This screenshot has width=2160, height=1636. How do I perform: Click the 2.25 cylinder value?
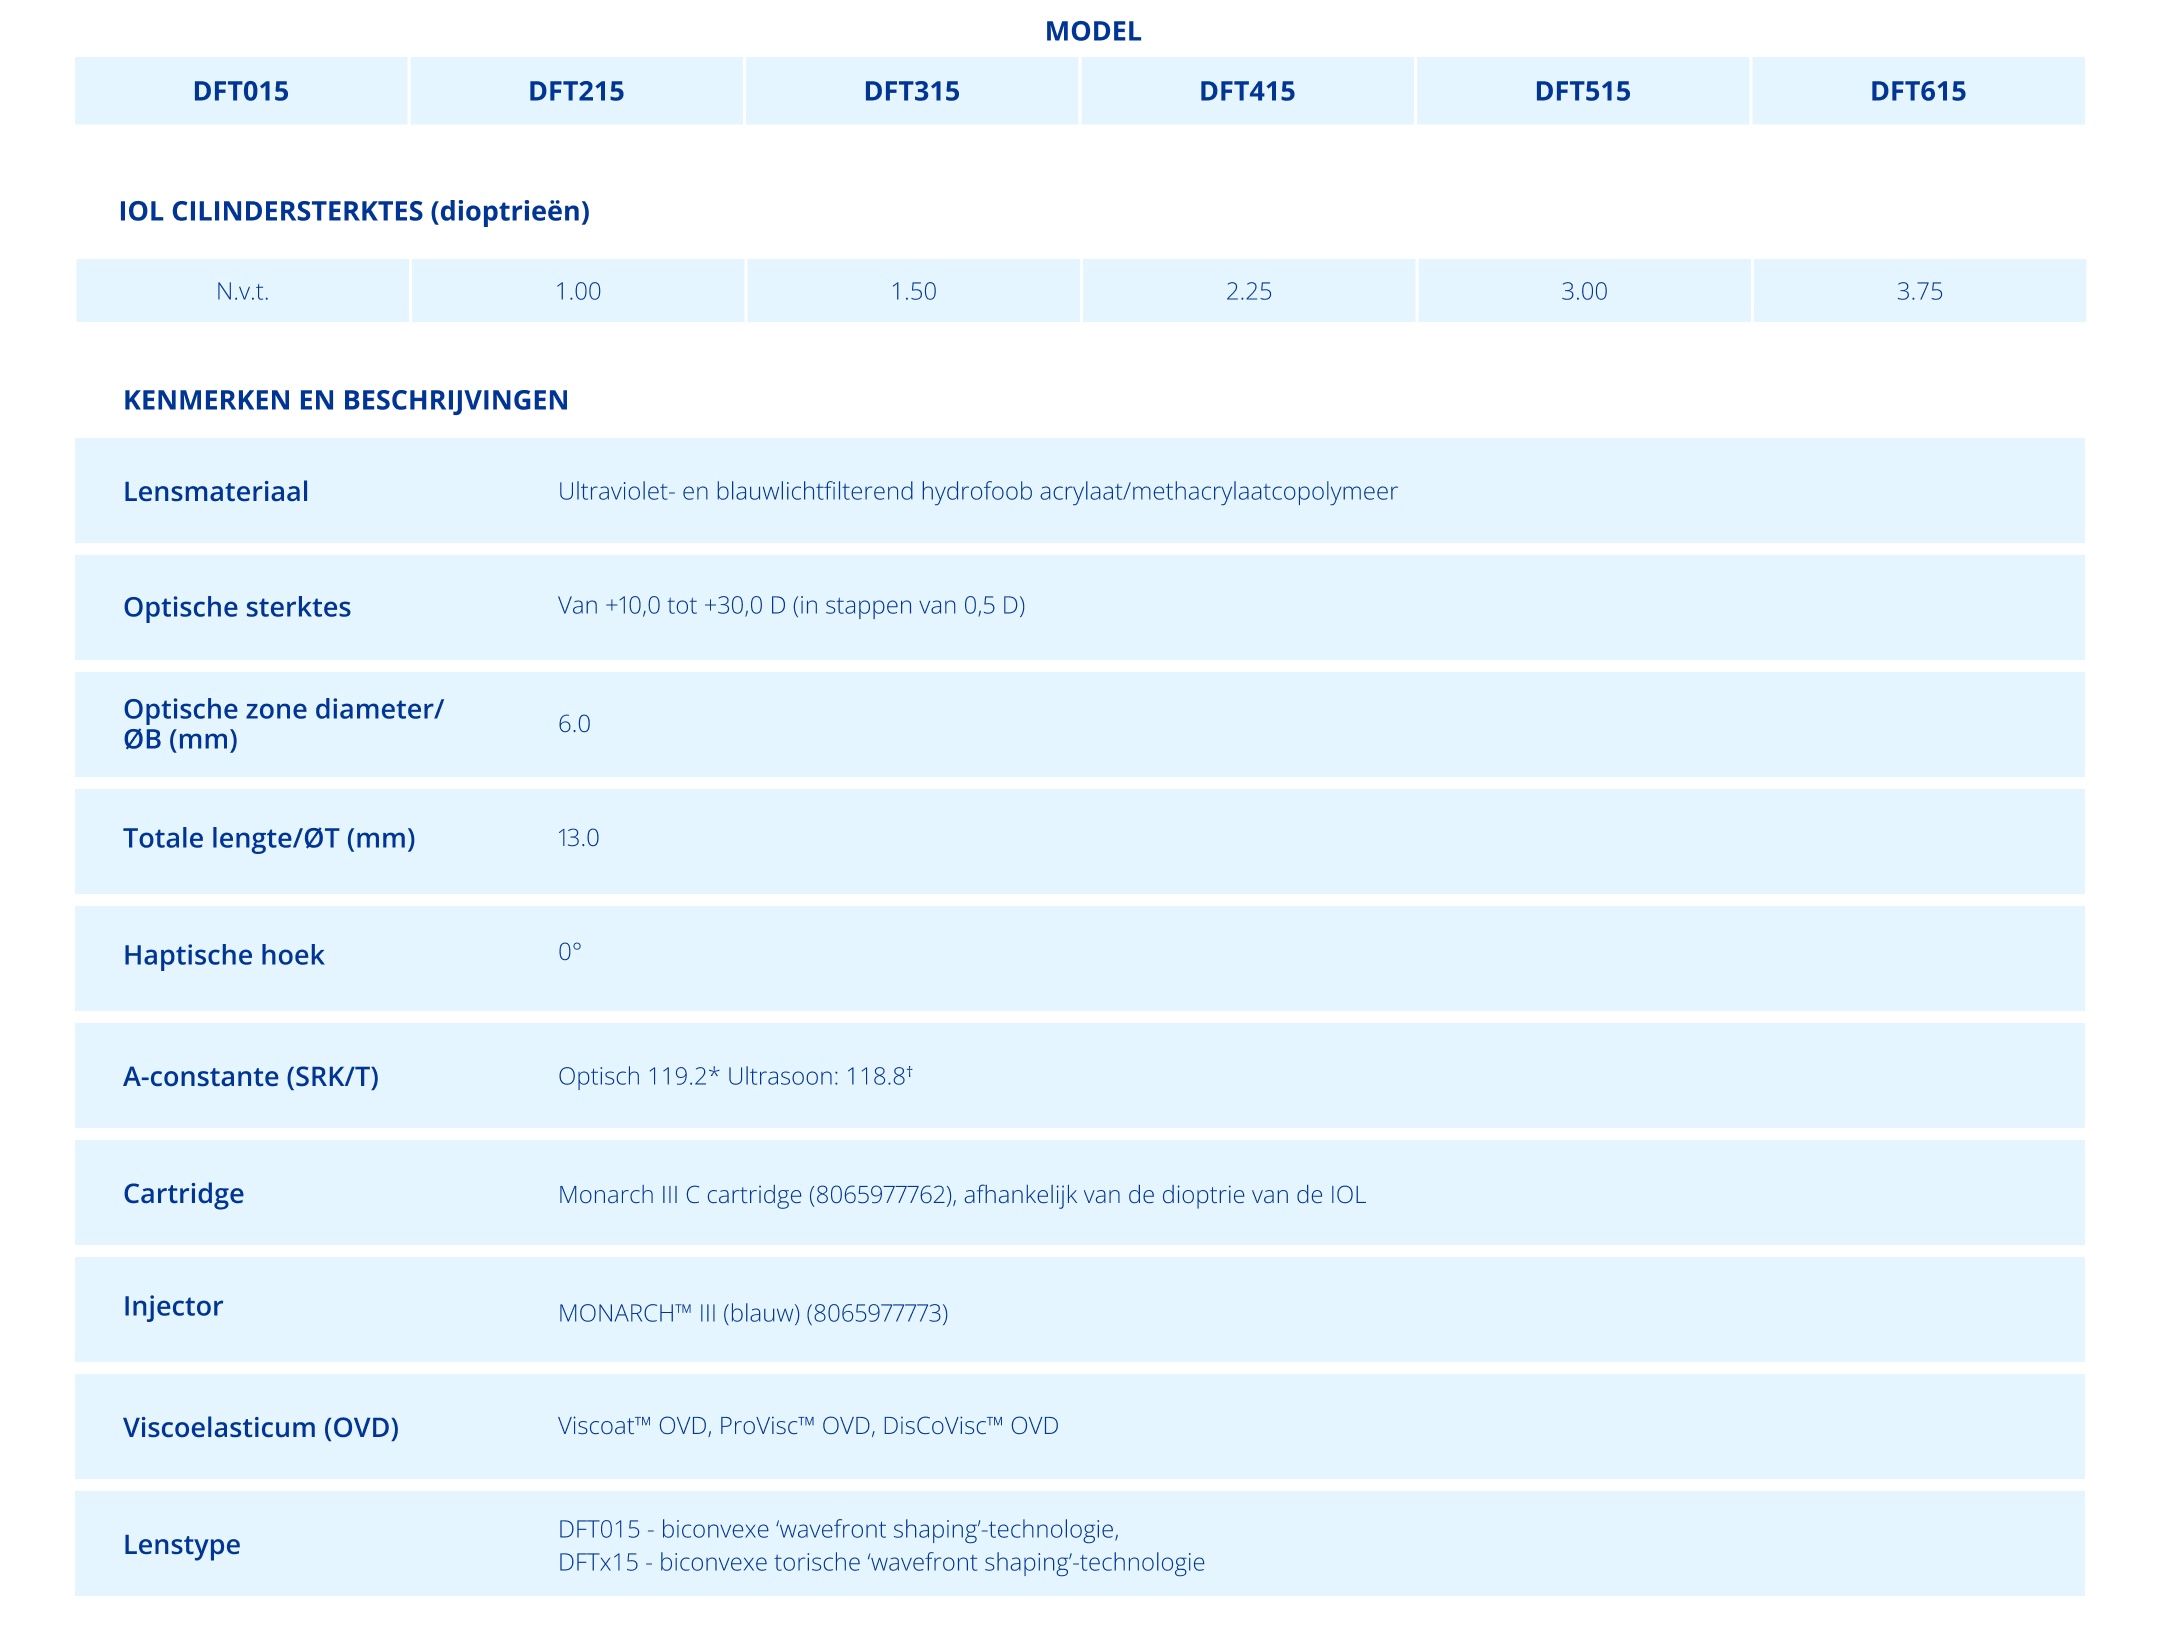[x=1249, y=291]
